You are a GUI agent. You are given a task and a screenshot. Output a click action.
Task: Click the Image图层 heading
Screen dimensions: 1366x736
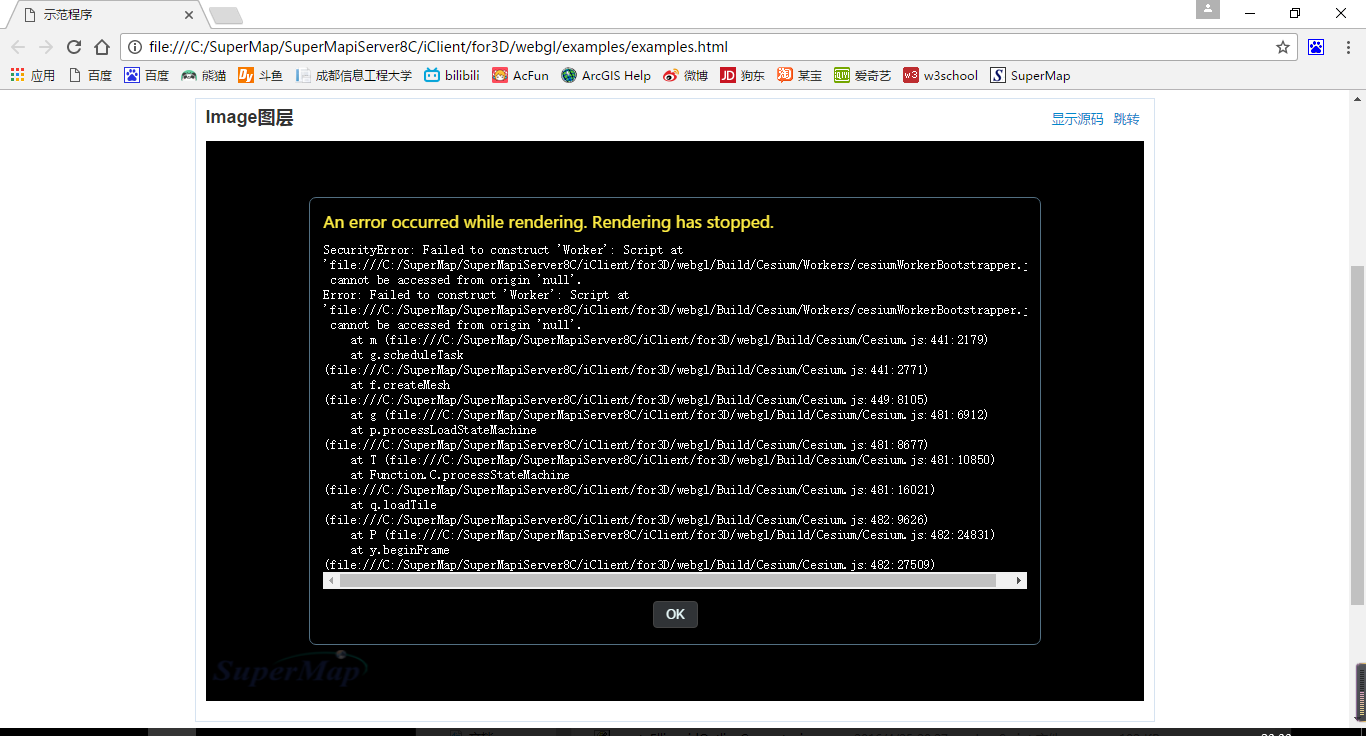pos(249,118)
